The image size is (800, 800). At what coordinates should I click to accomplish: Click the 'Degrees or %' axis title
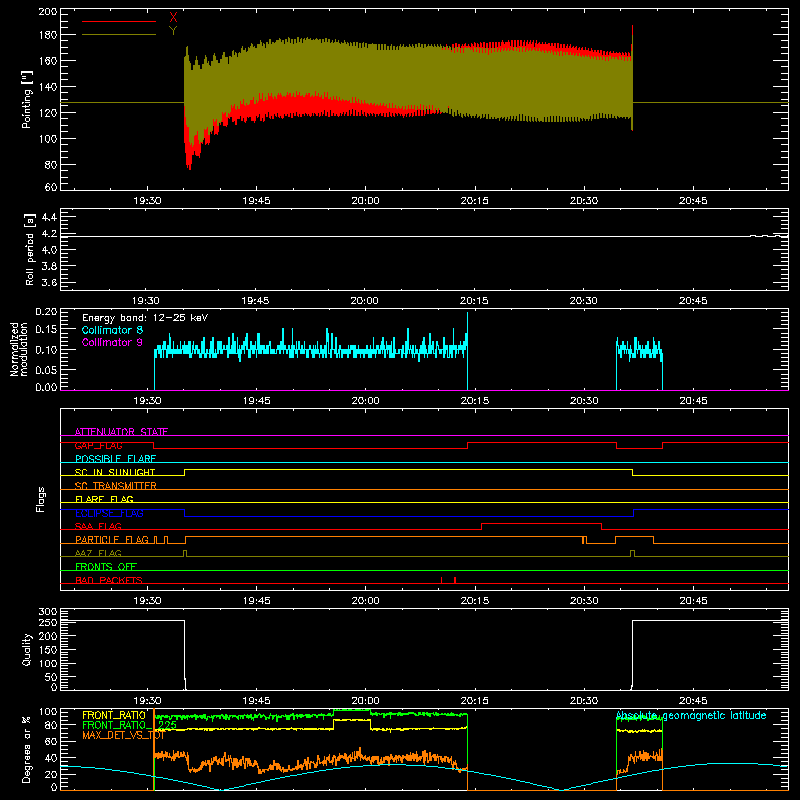[27, 749]
